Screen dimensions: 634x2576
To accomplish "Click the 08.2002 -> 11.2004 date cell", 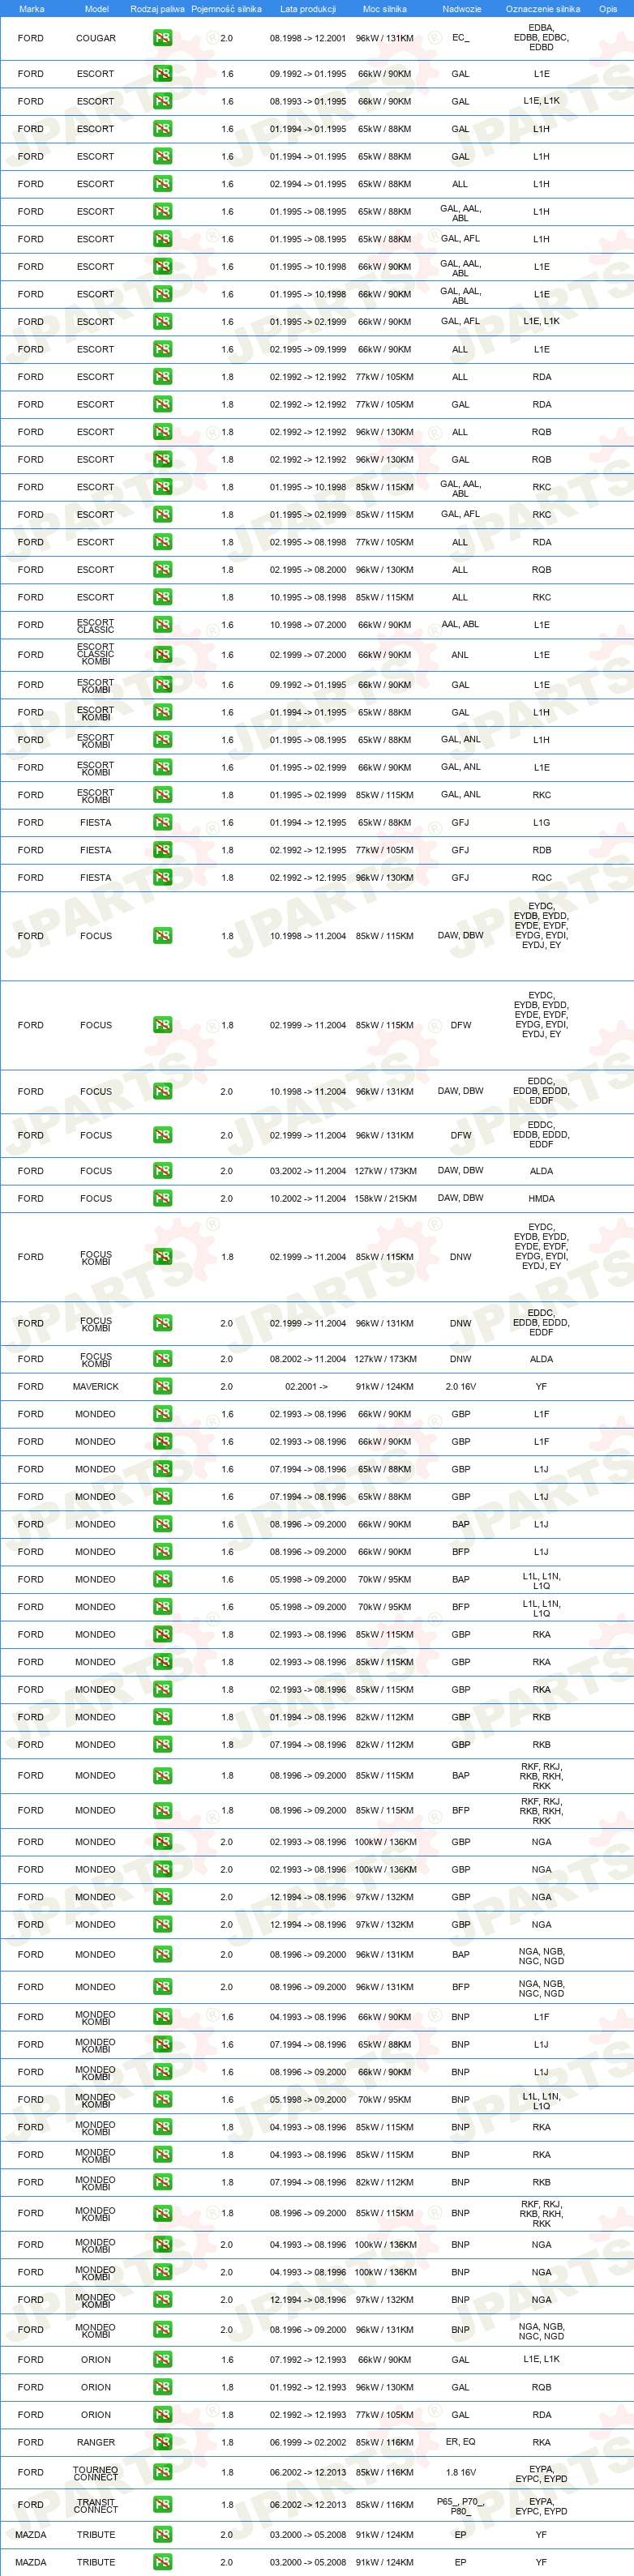I will (x=308, y=1359).
